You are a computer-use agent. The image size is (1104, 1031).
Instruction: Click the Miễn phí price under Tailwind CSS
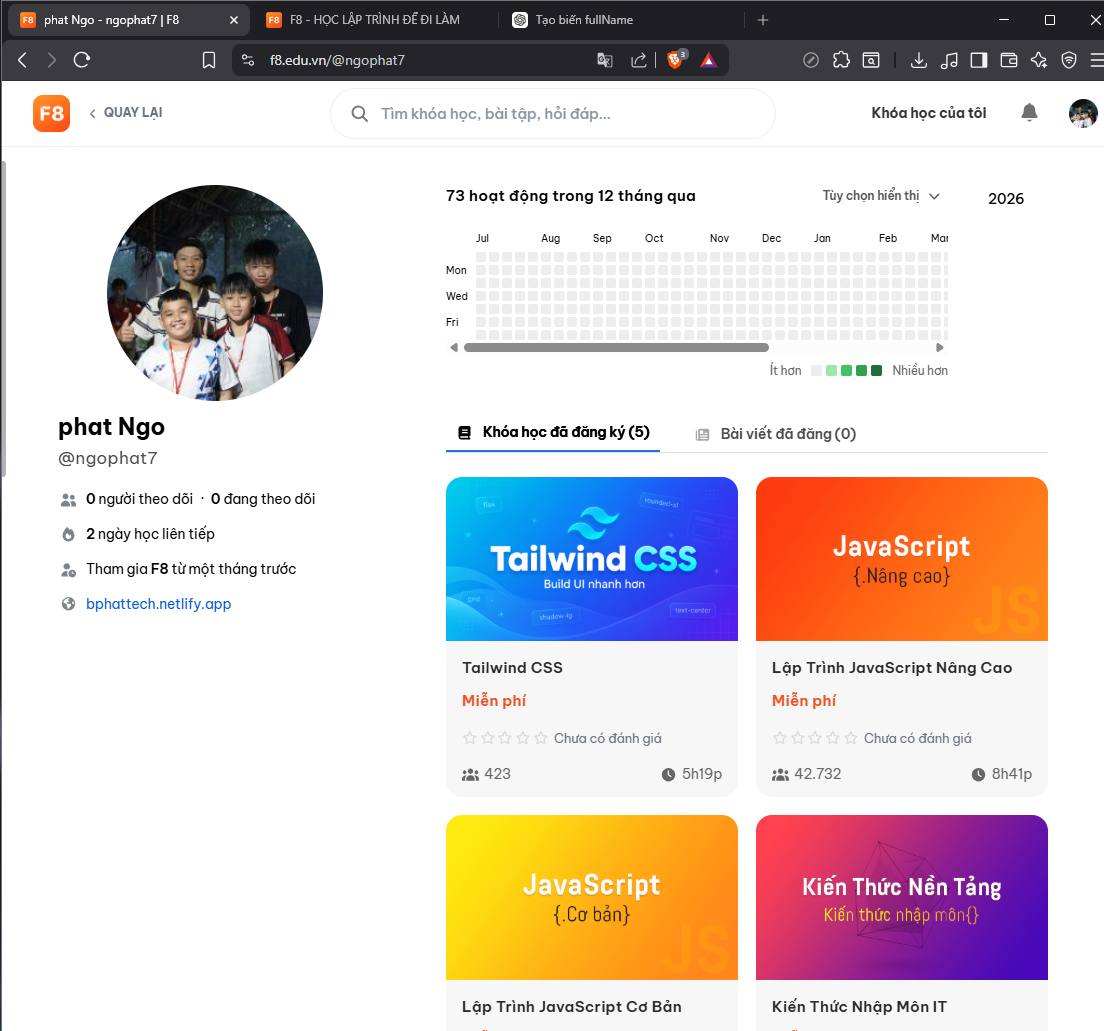(494, 701)
